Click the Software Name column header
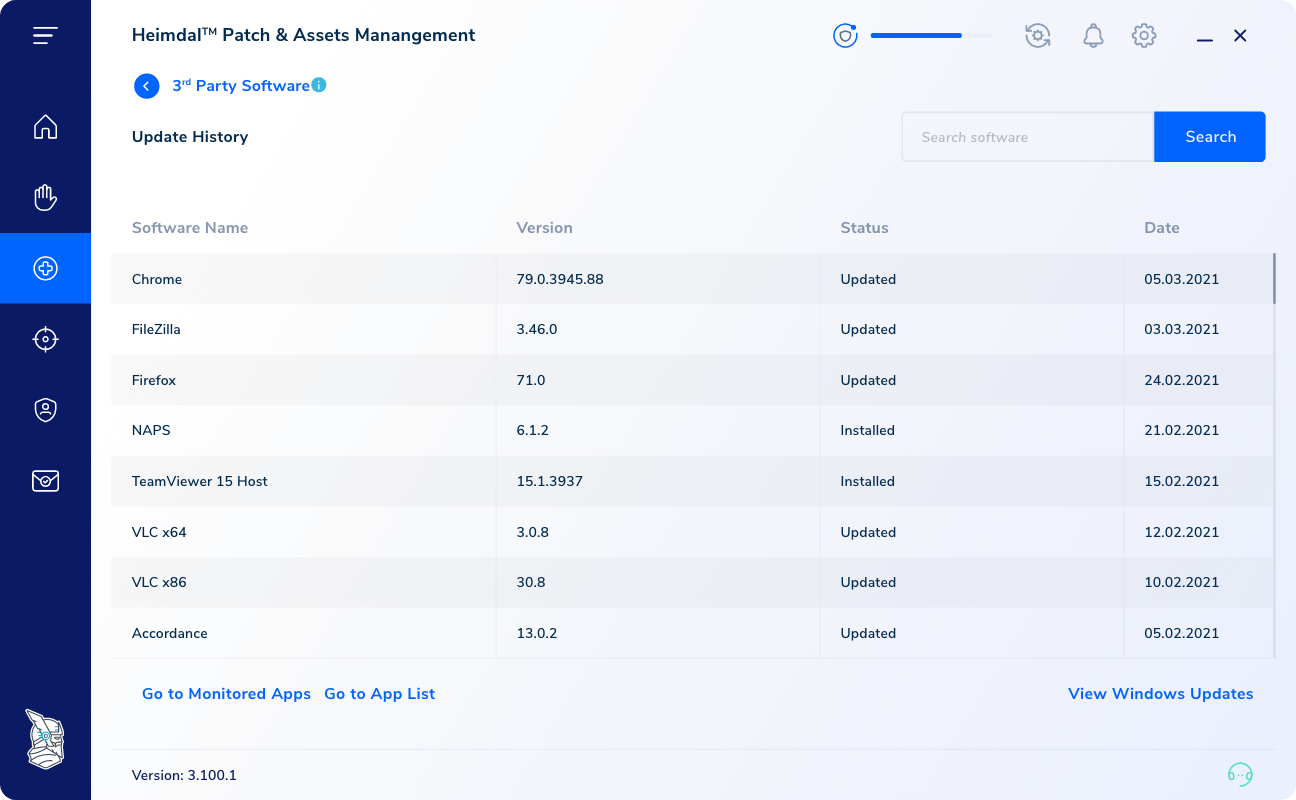Image resolution: width=1296 pixels, height=800 pixels. click(190, 228)
